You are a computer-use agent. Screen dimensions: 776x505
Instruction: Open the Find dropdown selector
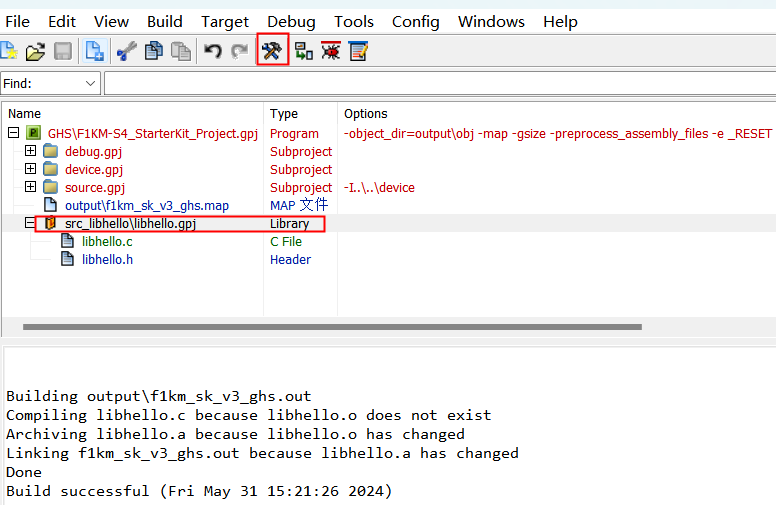click(91, 84)
